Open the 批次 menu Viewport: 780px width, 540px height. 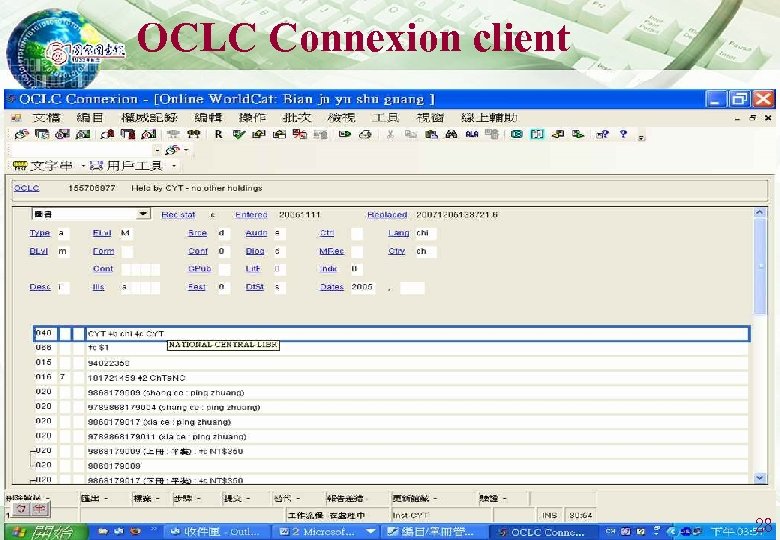pos(297,118)
